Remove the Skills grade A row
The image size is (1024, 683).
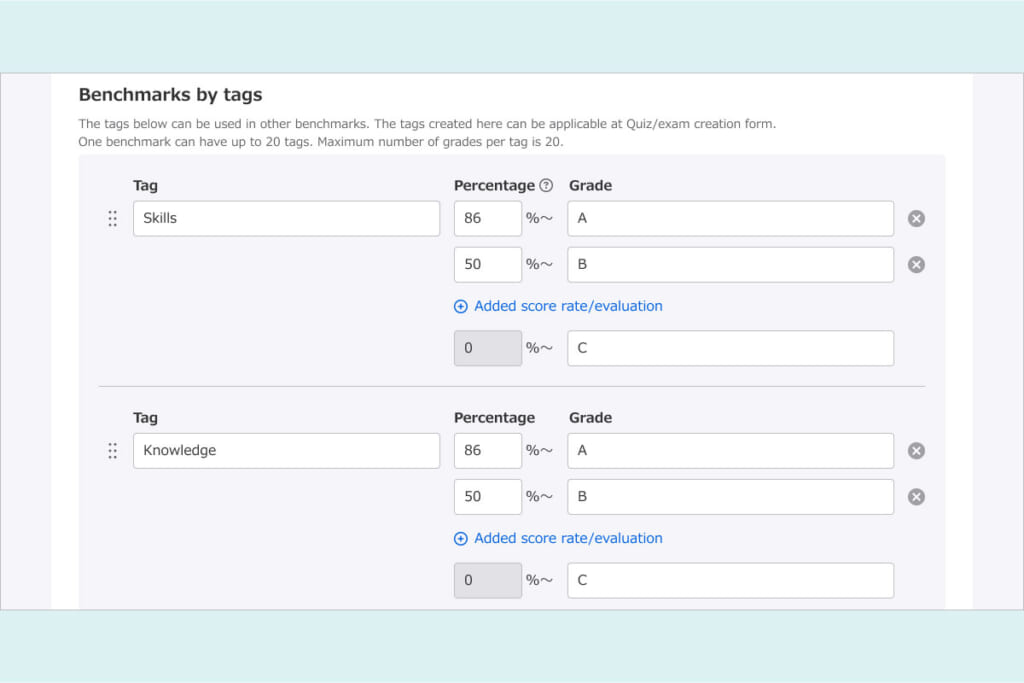point(916,219)
